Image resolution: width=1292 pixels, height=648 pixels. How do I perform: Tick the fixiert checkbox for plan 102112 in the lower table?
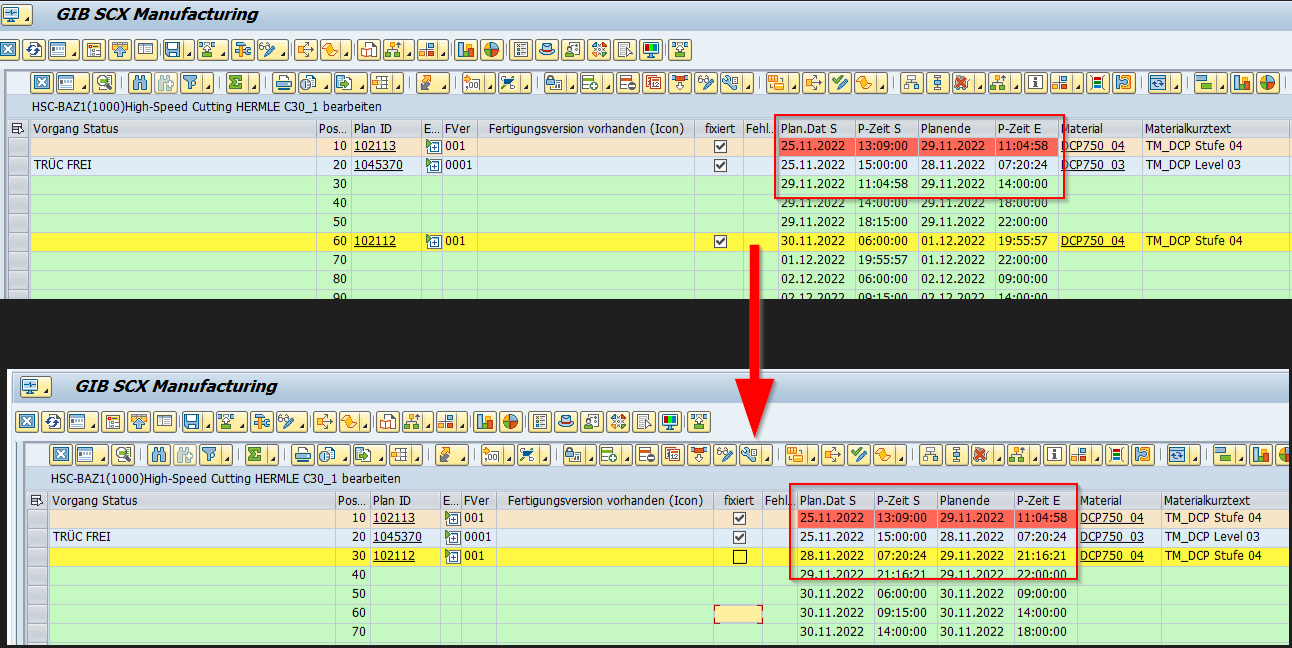739,556
